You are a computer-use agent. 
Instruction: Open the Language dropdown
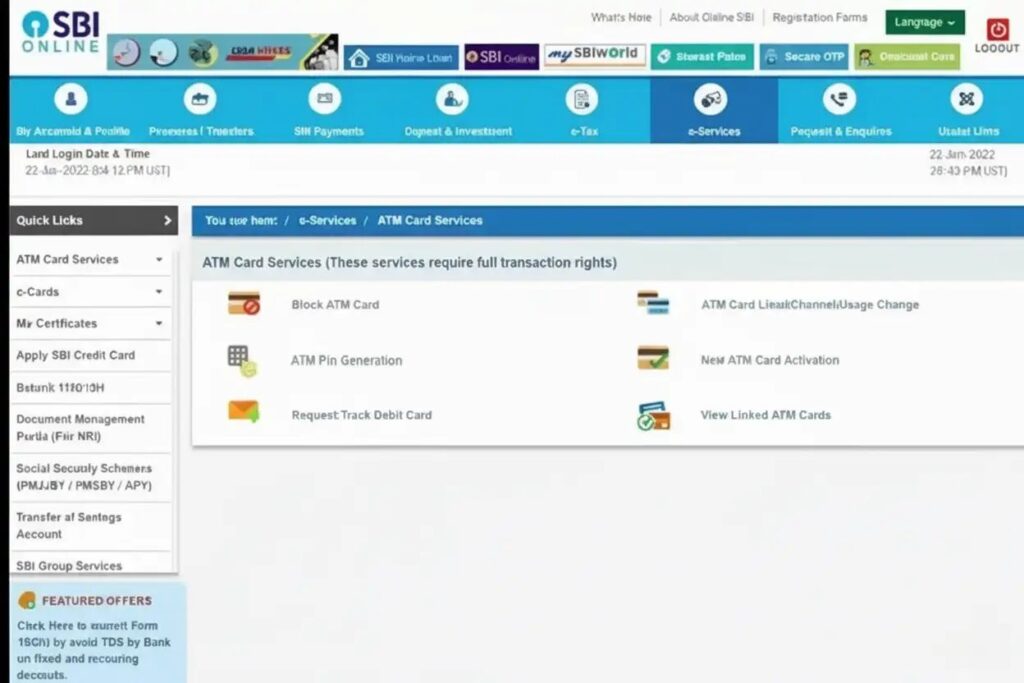[924, 22]
